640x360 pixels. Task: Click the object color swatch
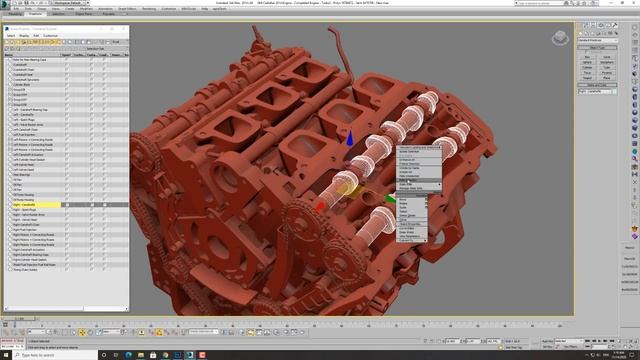(x=614, y=91)
